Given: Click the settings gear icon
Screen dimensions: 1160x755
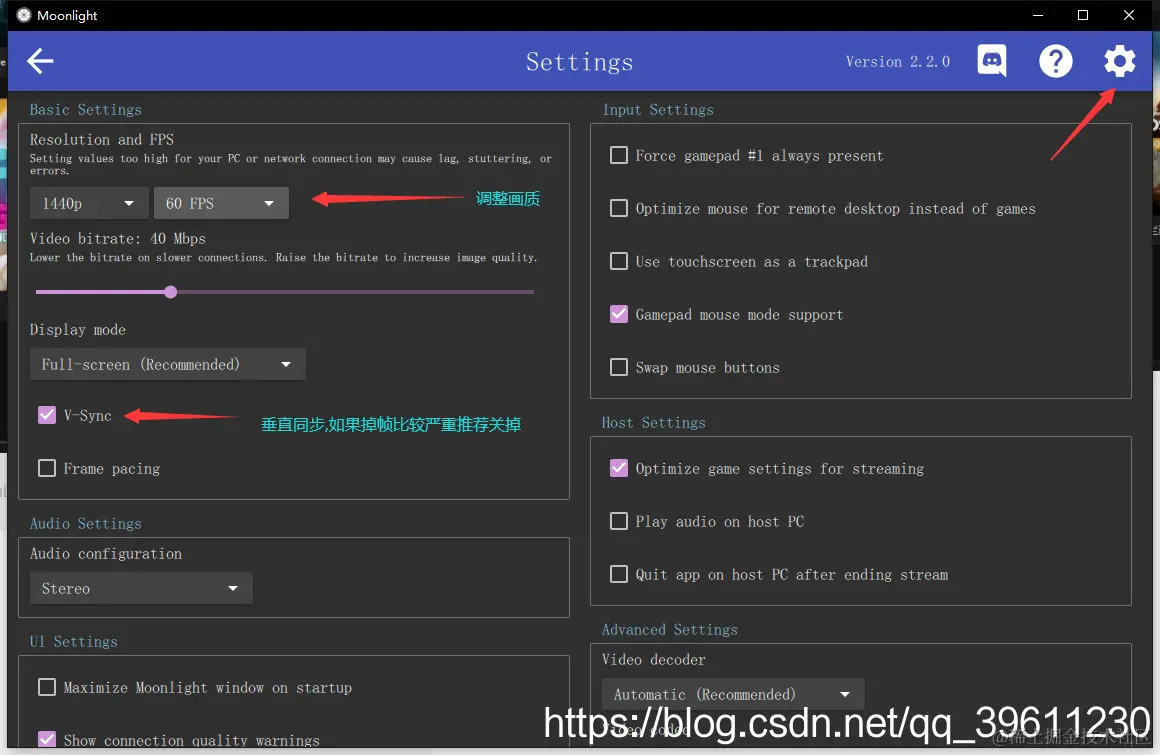Looking at the screenshot, I should 1119,61.
